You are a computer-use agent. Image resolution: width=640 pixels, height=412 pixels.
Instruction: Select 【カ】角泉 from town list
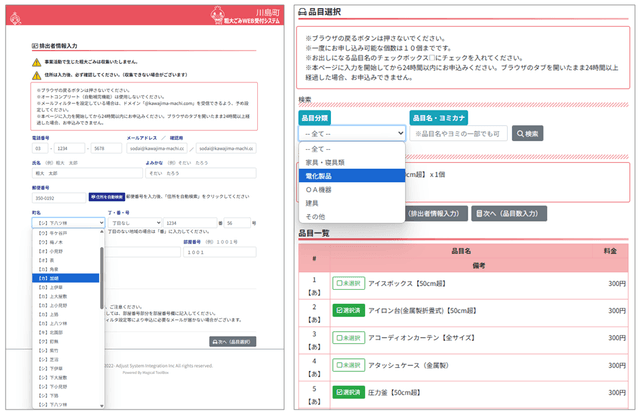coord(66,269)
